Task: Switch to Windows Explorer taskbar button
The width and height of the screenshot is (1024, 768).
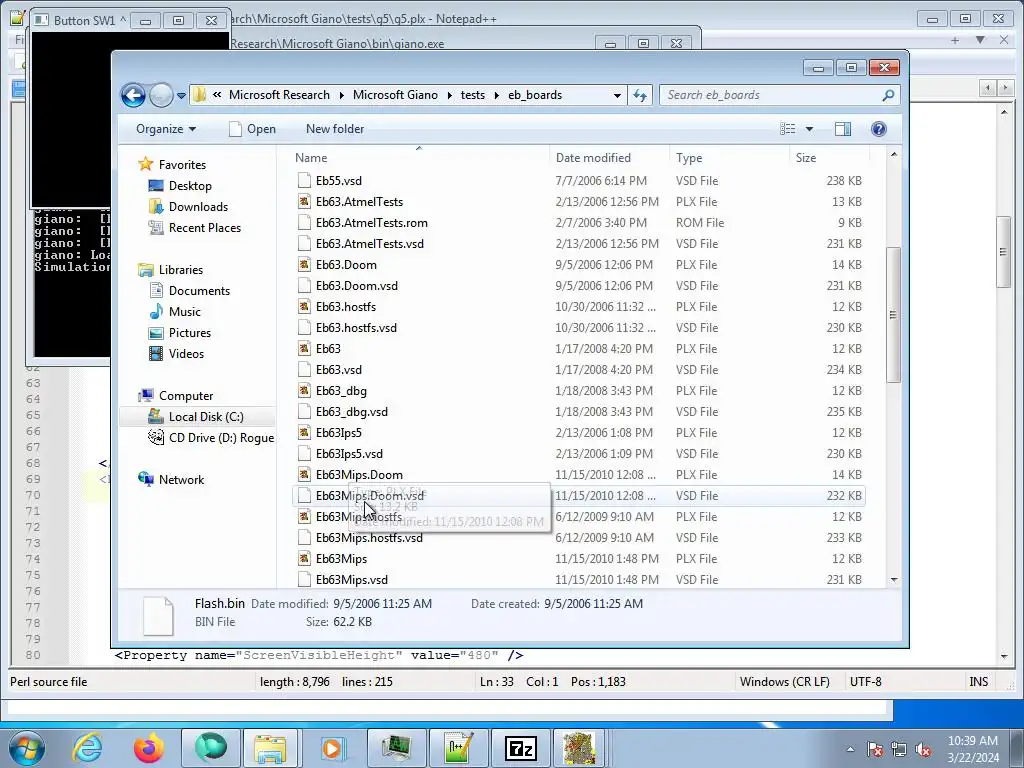Action: click(x=270, y=748)
